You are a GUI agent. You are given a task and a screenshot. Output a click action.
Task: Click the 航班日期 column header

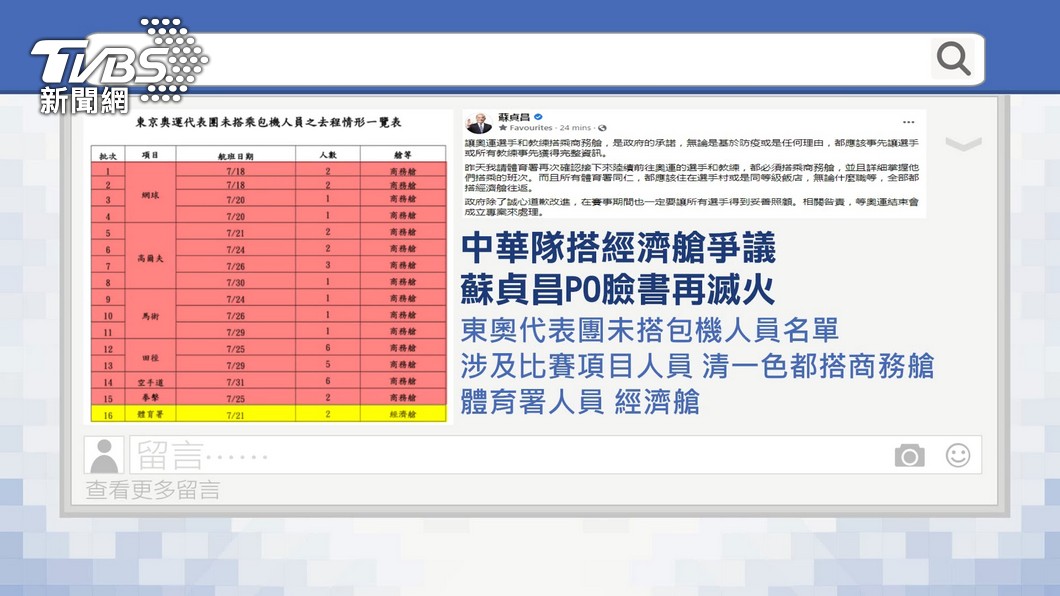pos(235,155)
